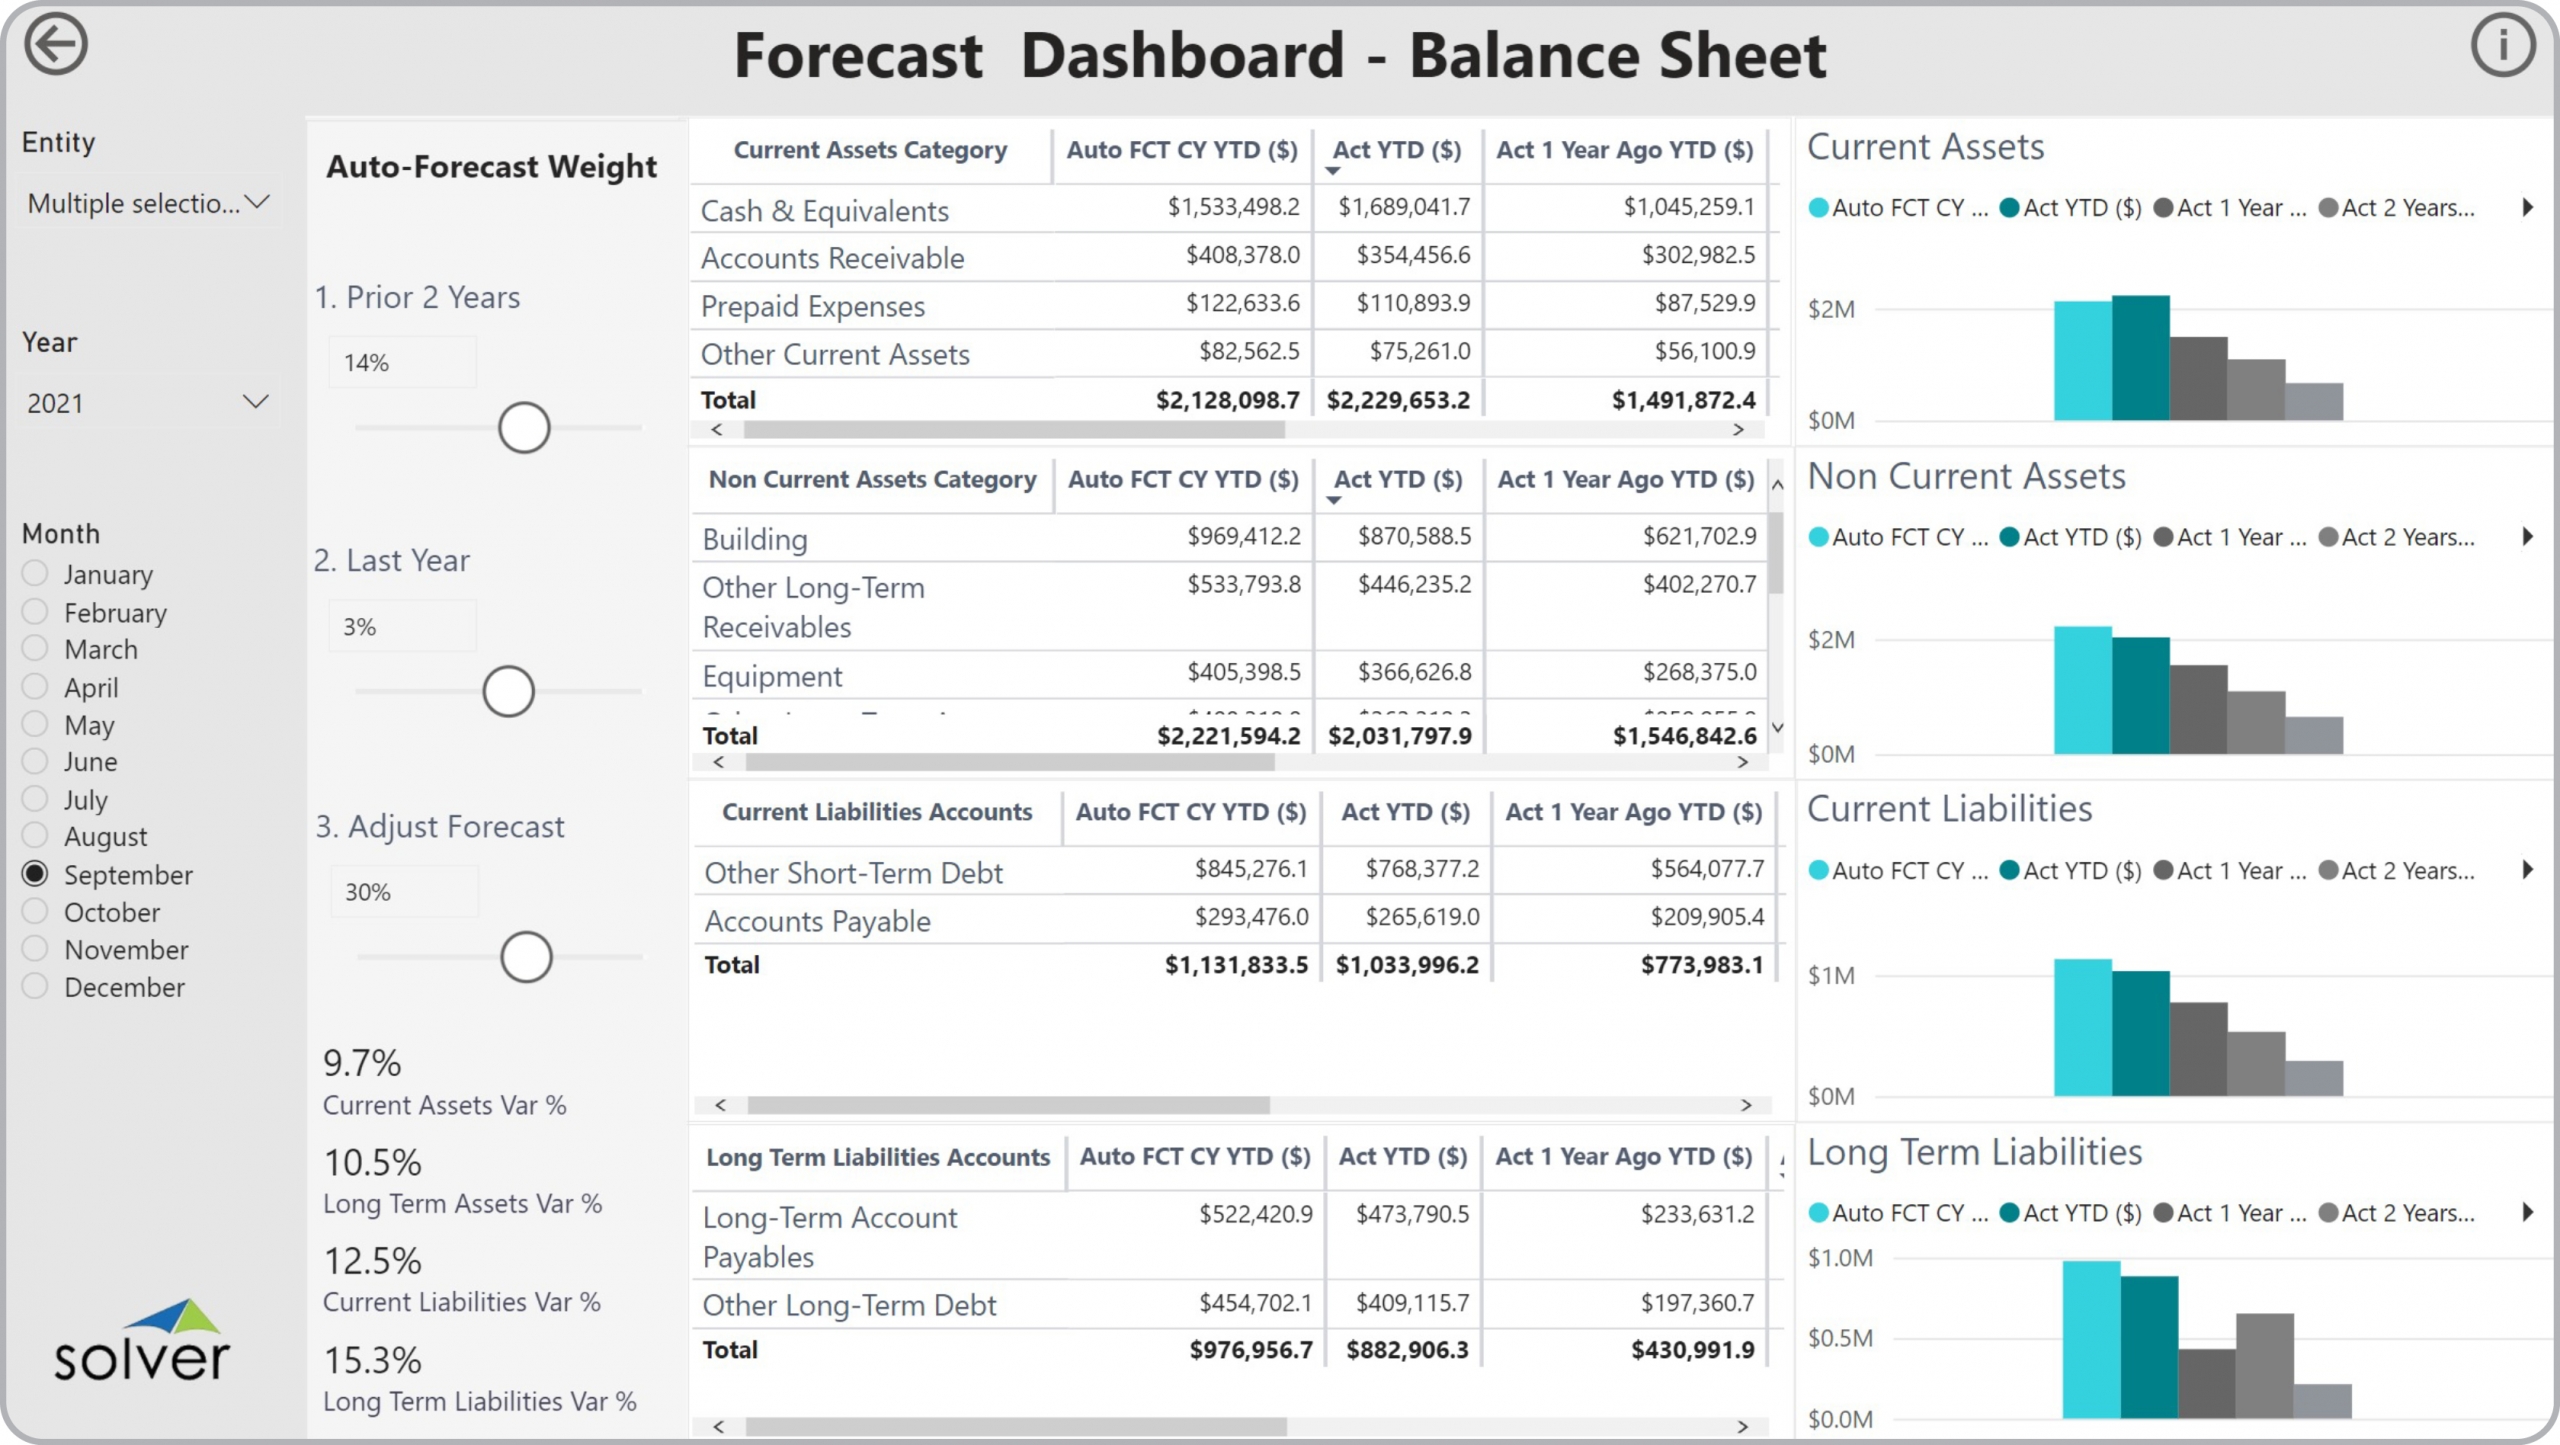Click Auto FCT CY YTD header in Liabilities

1190,812
